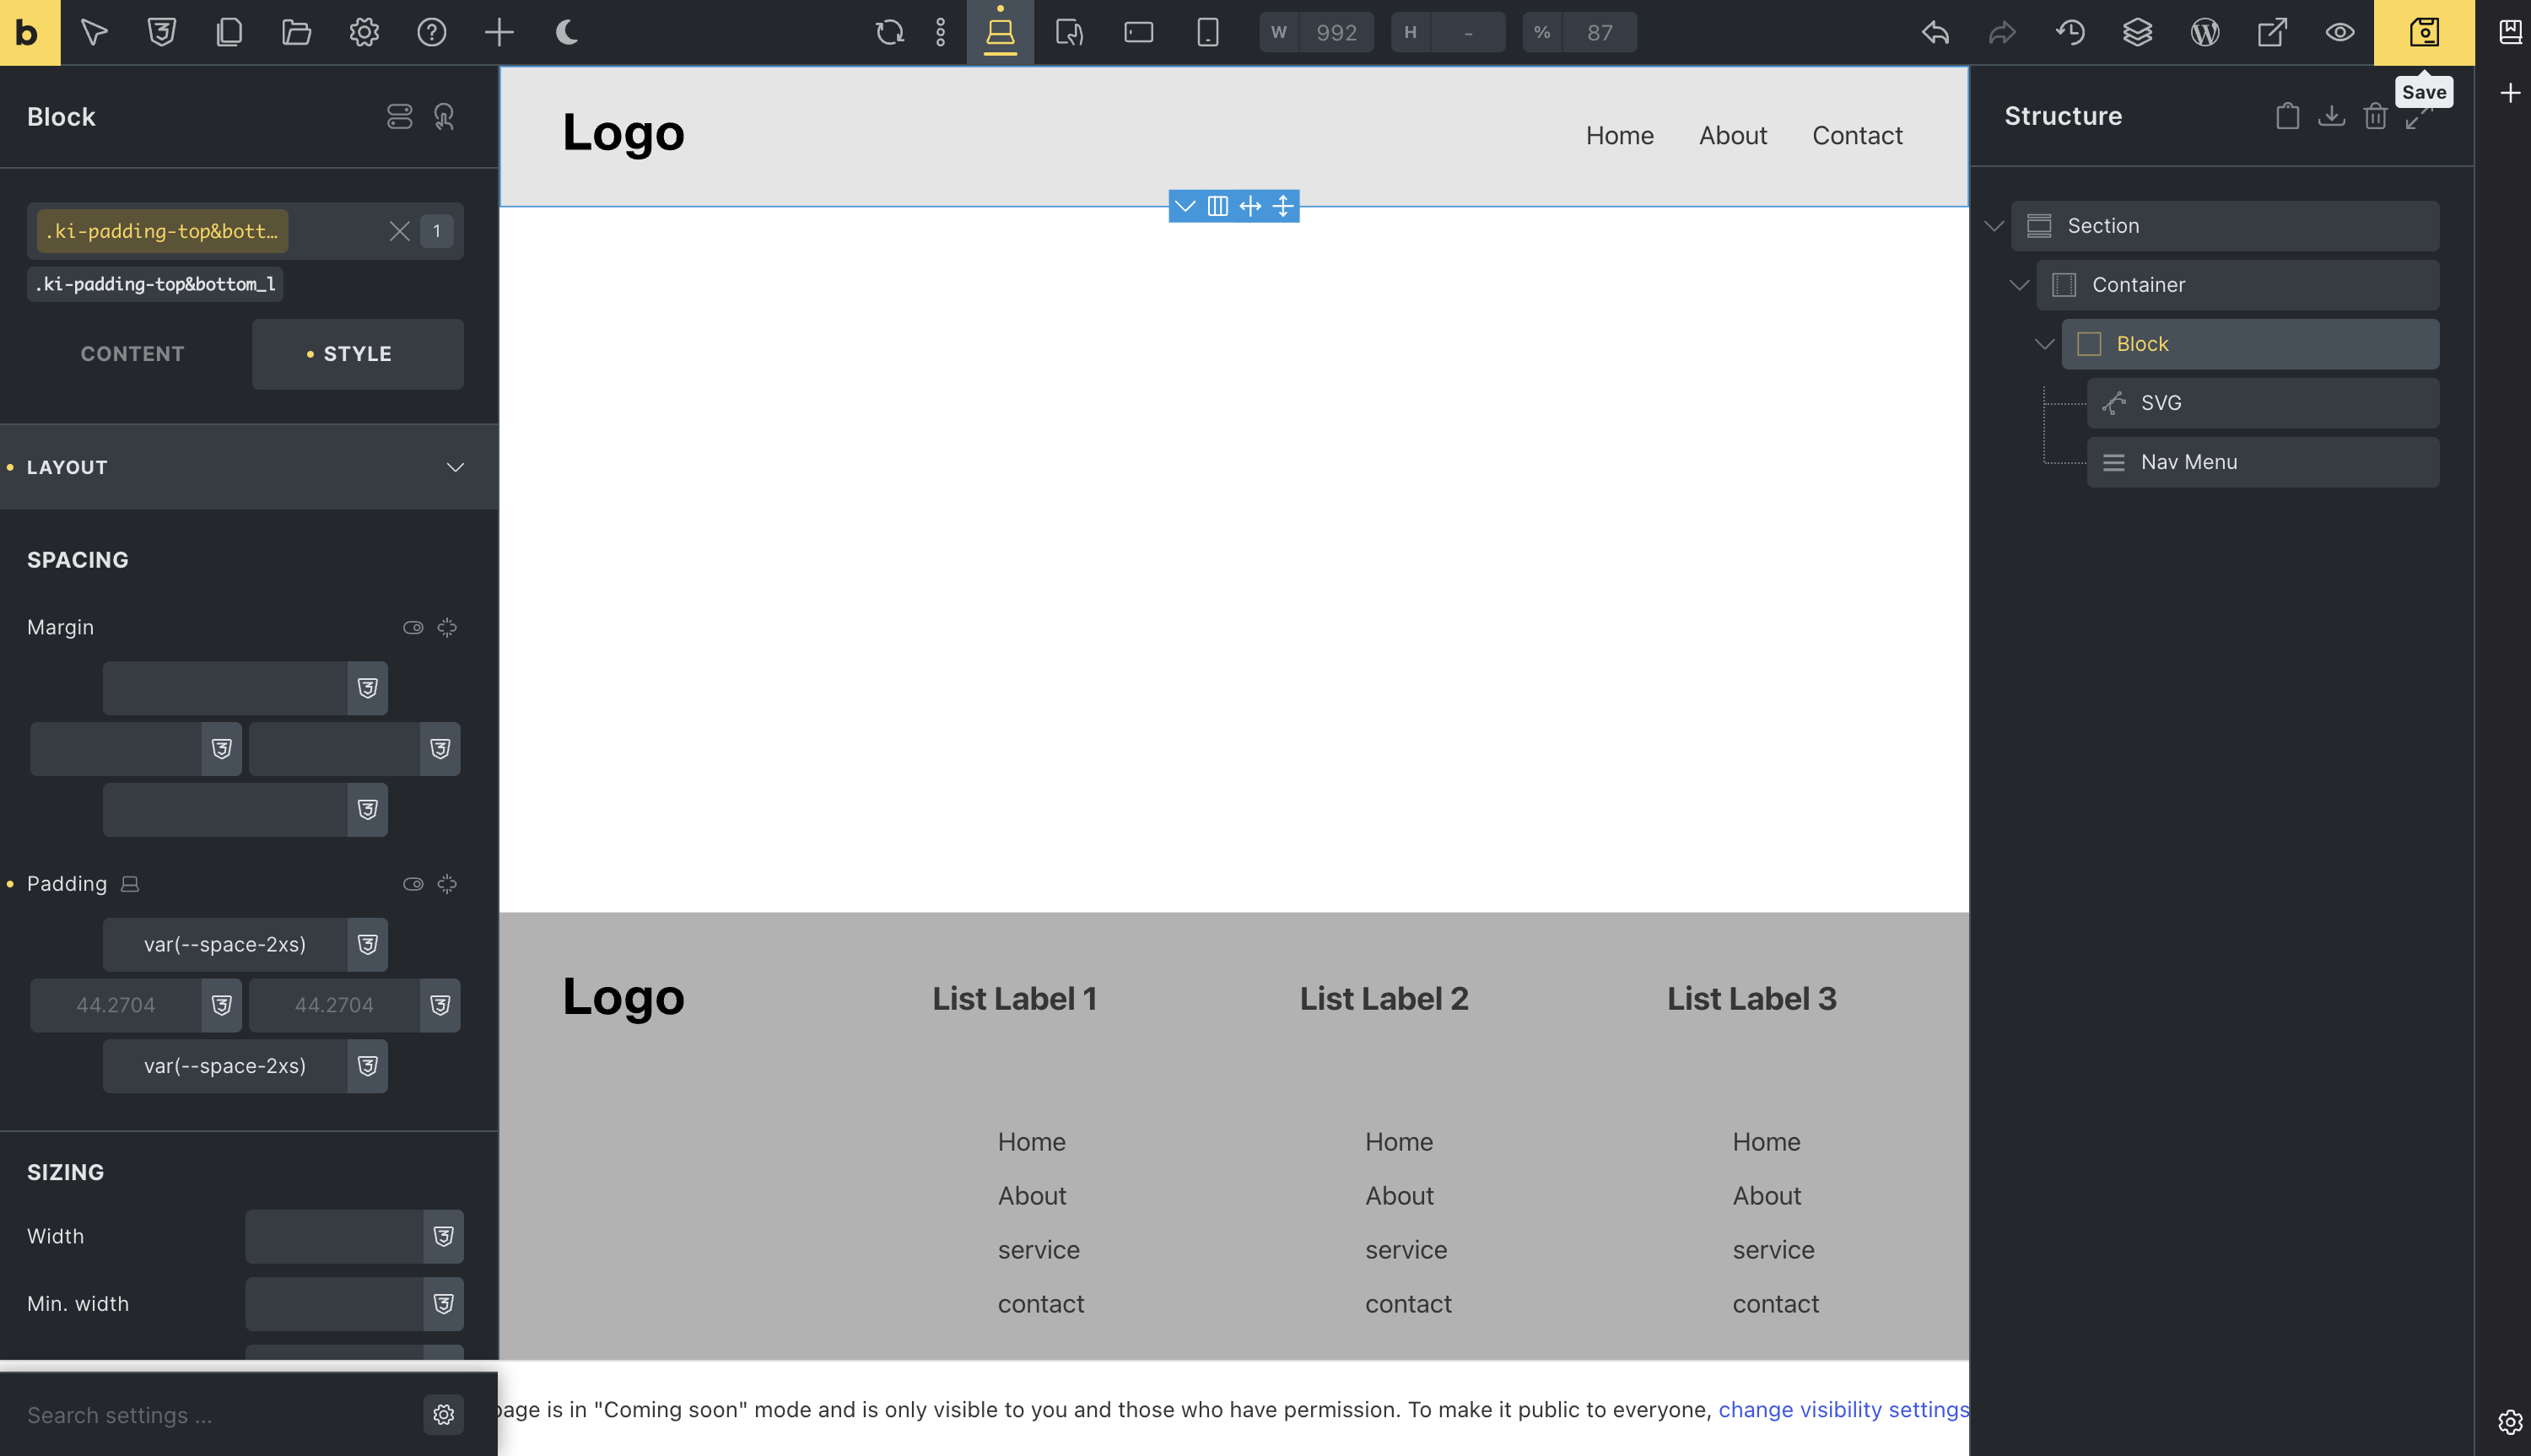Open the pages icon in toolbar
Viewport: 2531px width, 1456px height.
[229, 32]
